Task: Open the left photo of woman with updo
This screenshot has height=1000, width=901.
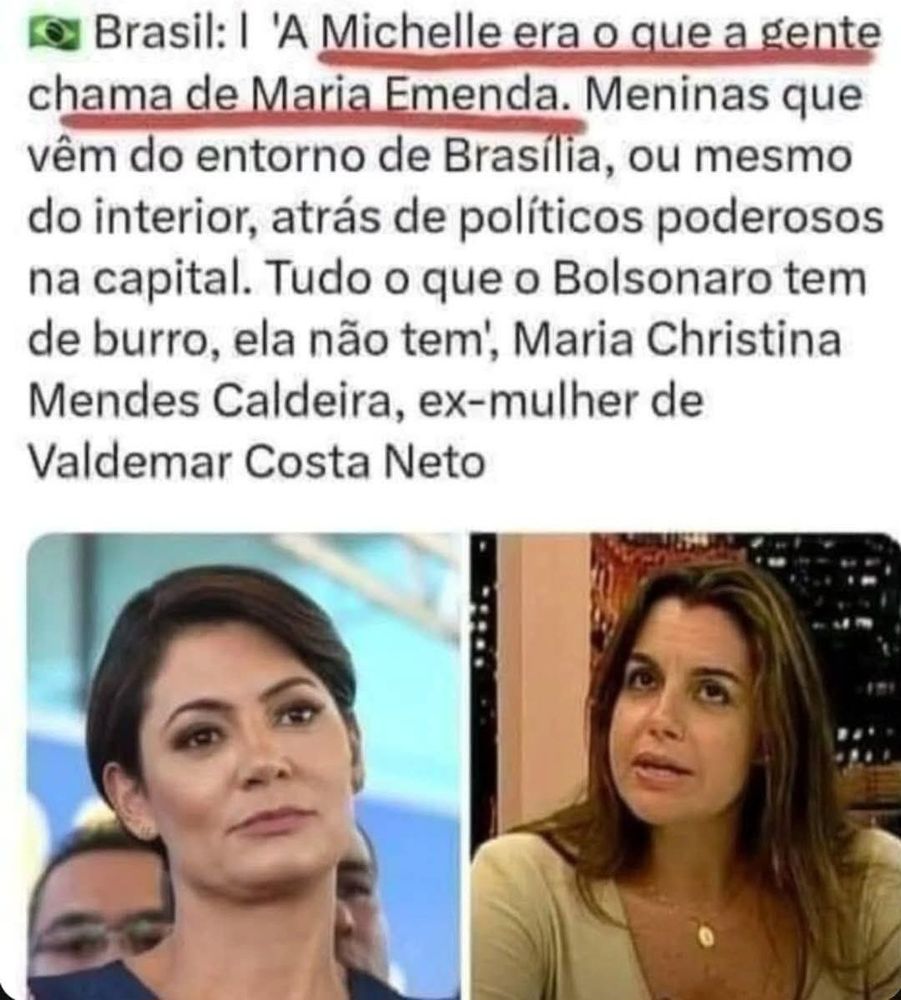Action: point(244,766)
